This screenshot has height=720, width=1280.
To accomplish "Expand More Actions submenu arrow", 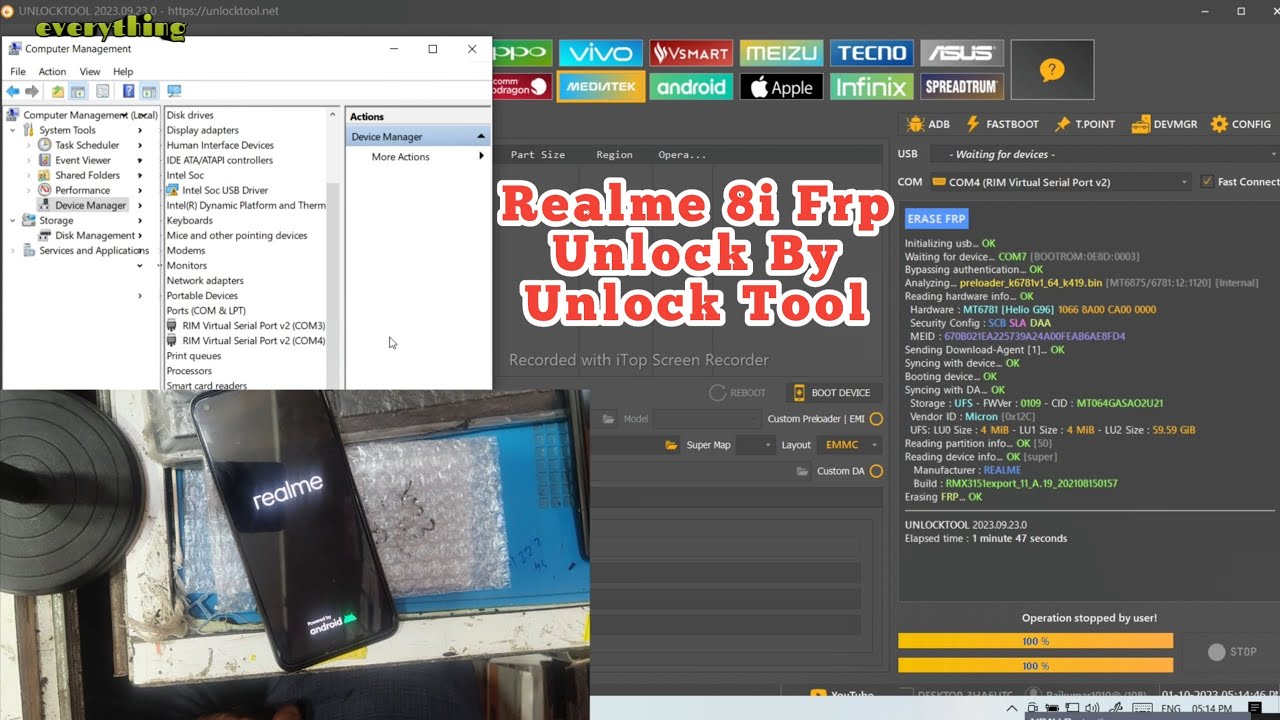I will coord(481,156).
